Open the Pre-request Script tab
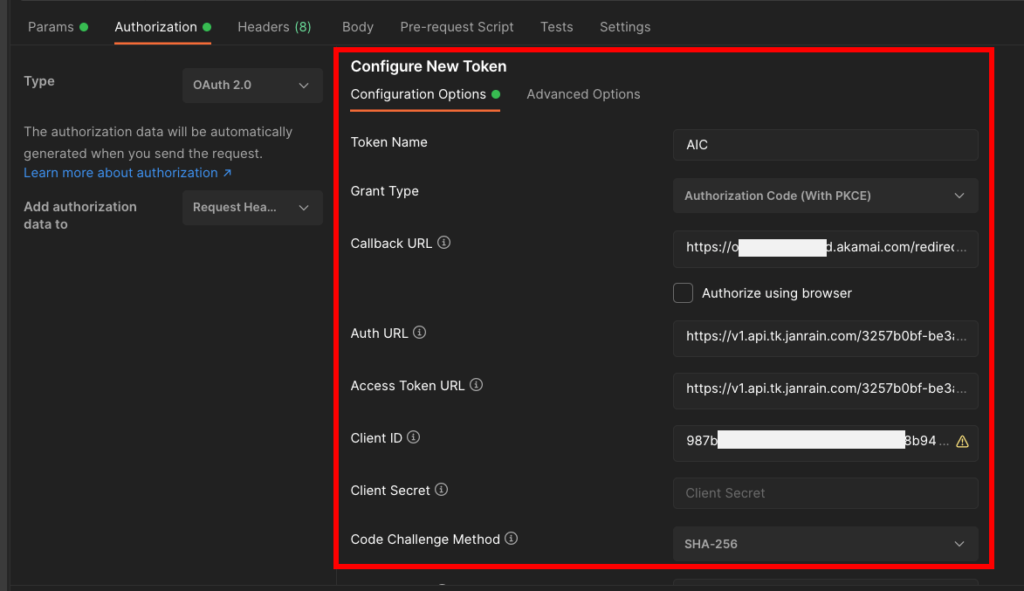 point(456,27)
